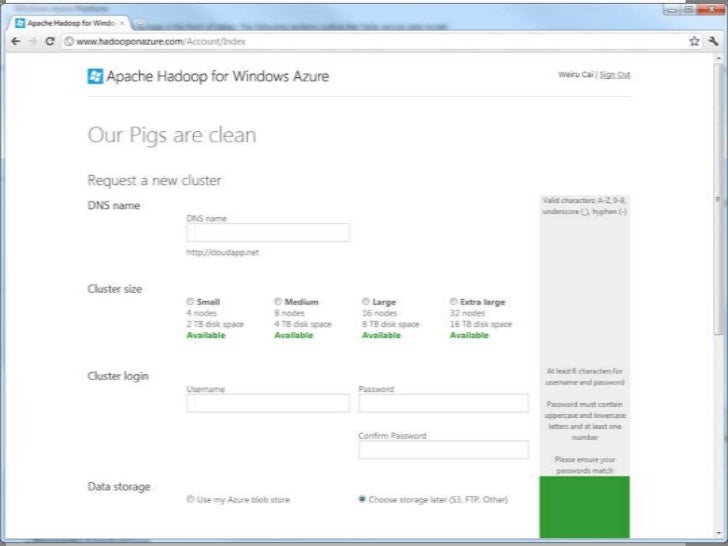This screenshot has height=546, width=728.
Task: Click the http://cloudapp.net text
Action: click(222, 253)
